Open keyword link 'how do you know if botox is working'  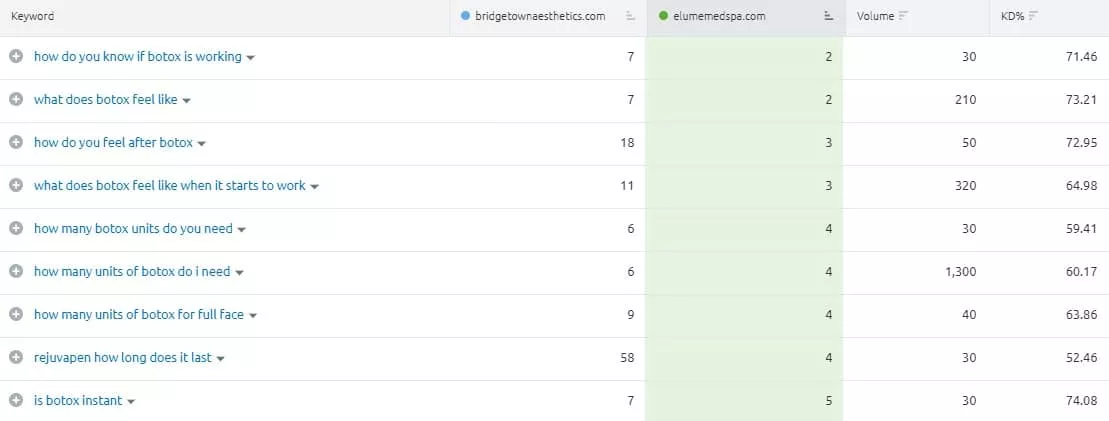138,57
